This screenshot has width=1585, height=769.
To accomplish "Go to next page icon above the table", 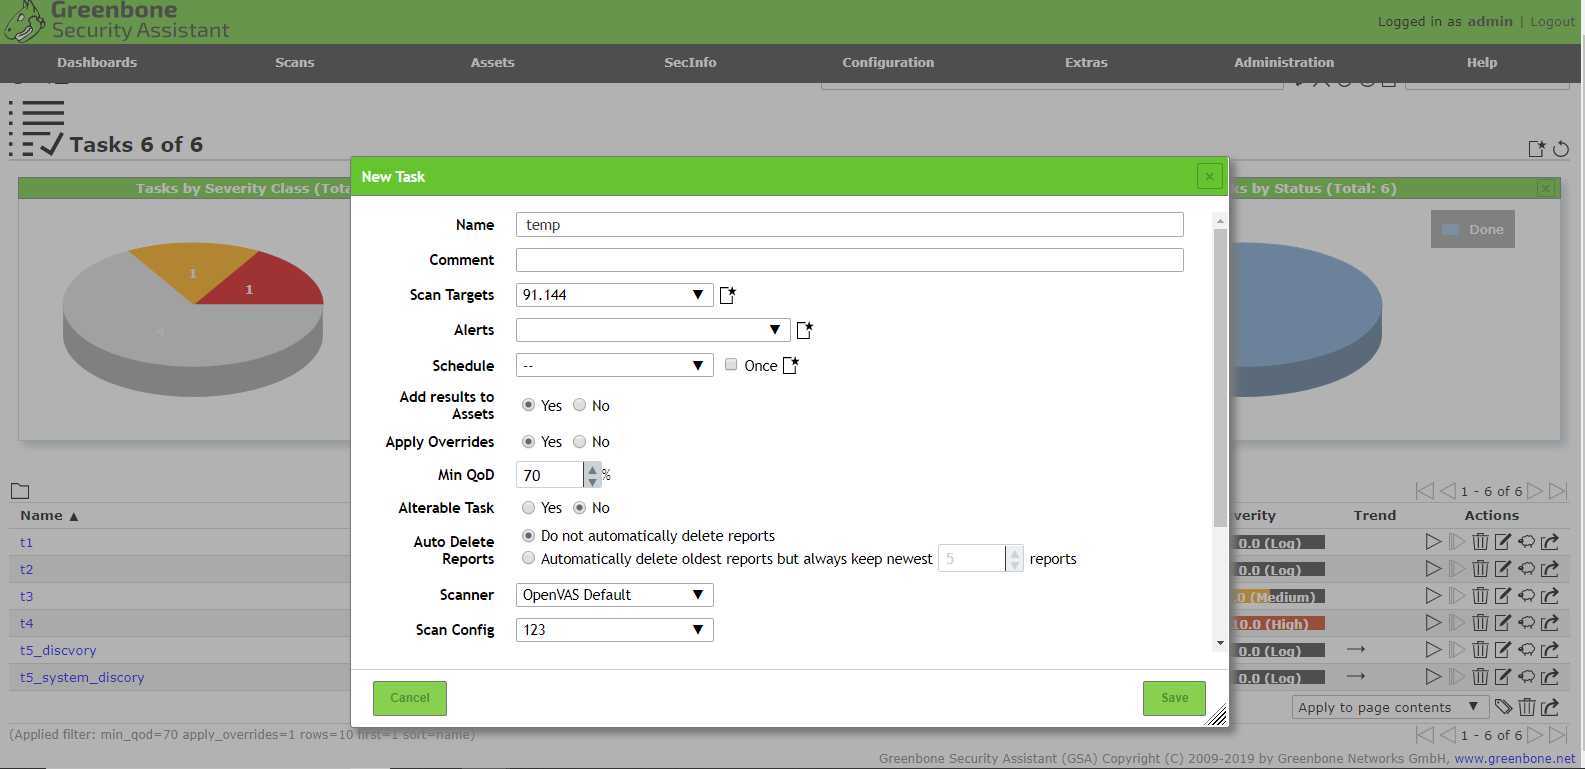I will click(x=1535, y=491).
